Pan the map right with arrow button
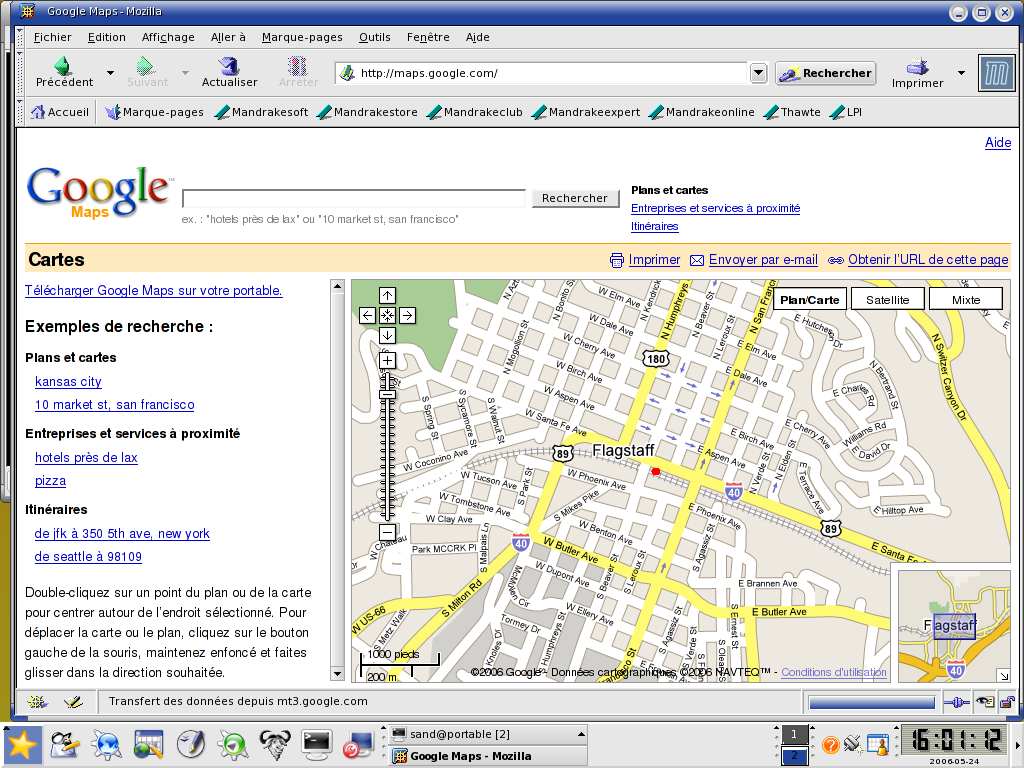This screenshot has height=768, width=1024. [407, 315]
